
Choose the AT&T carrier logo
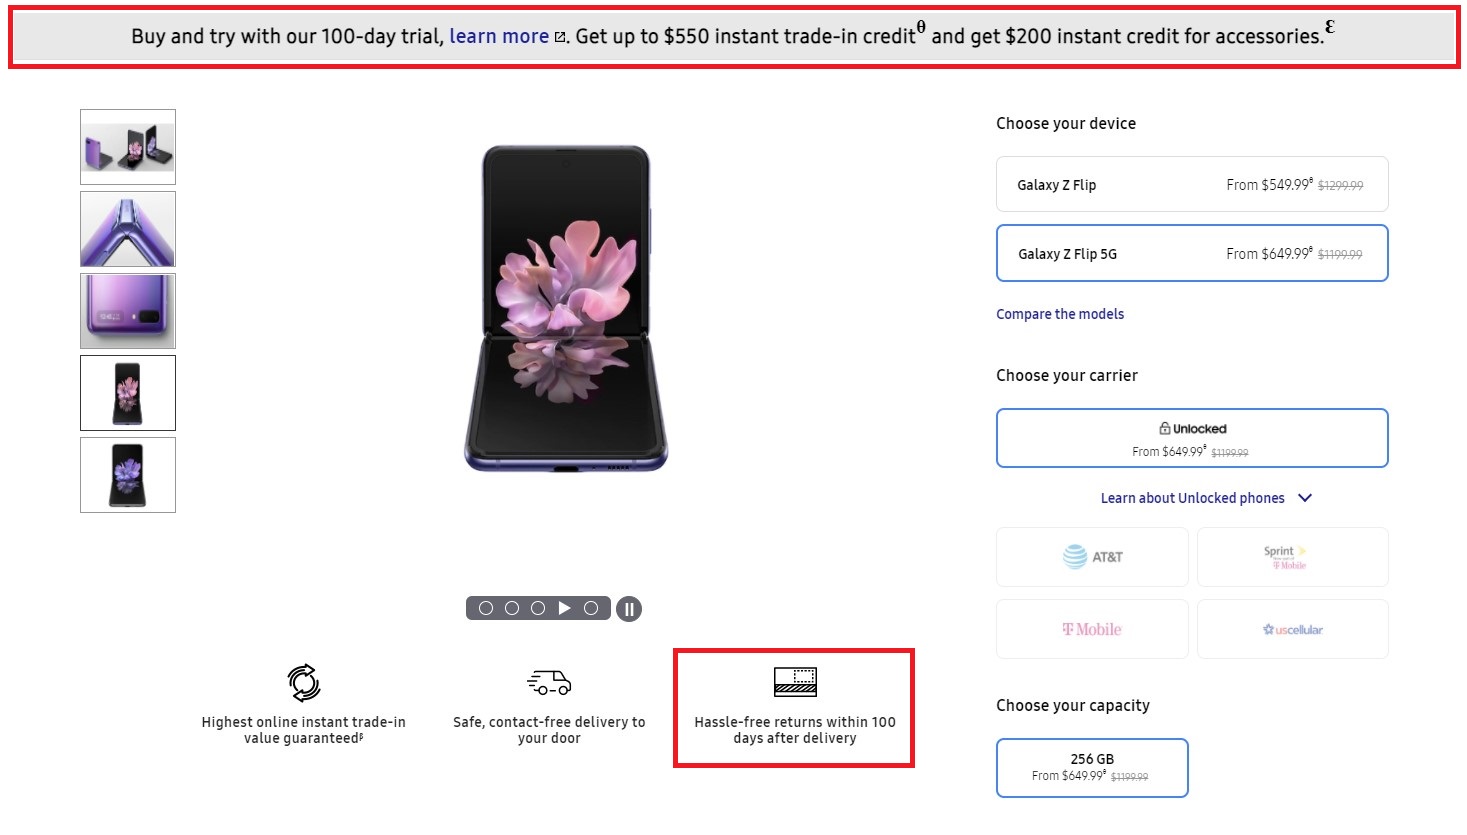[1092, 557]
